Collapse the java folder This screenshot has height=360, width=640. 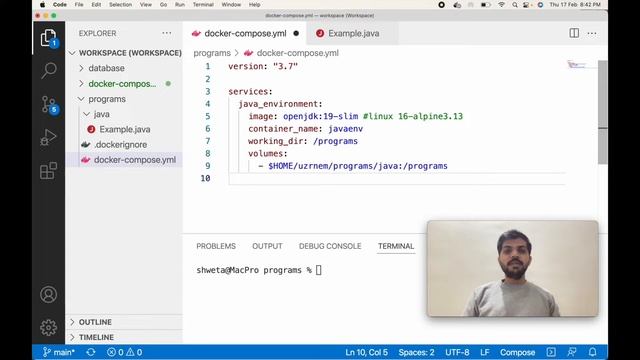(x=87, y=114)
